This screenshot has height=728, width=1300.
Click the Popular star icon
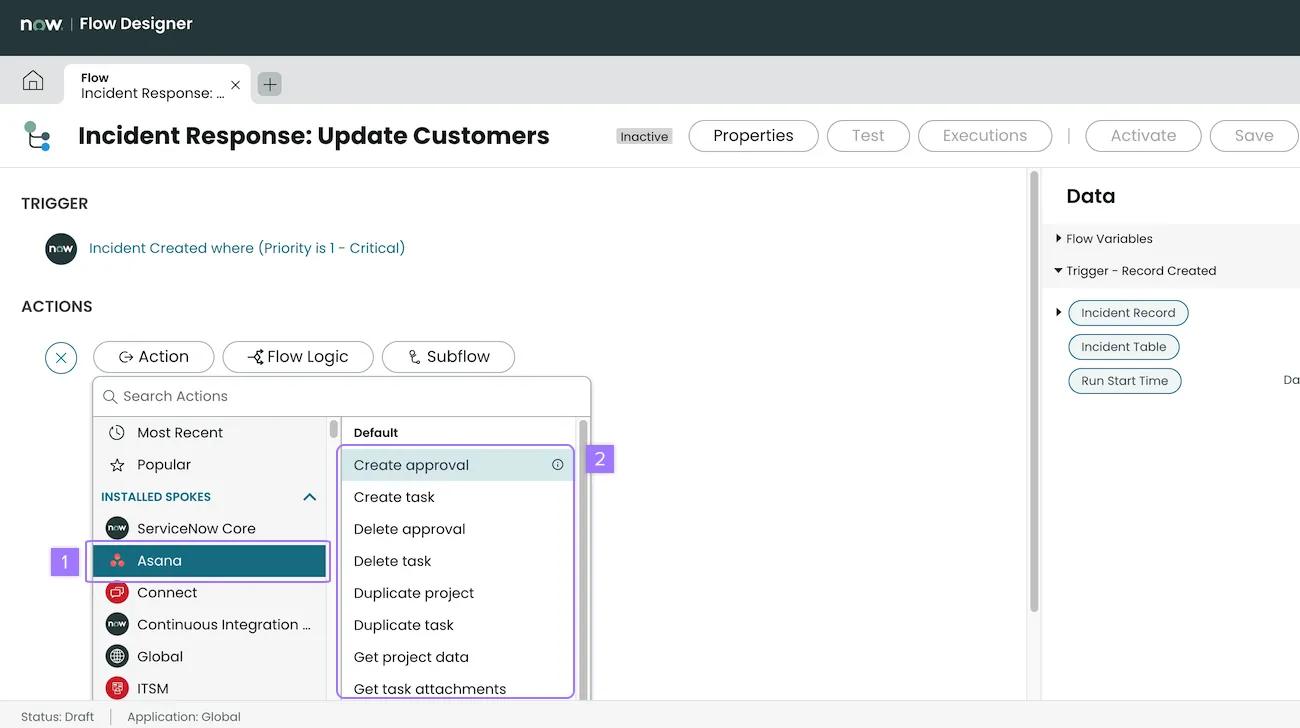(116, 464)
